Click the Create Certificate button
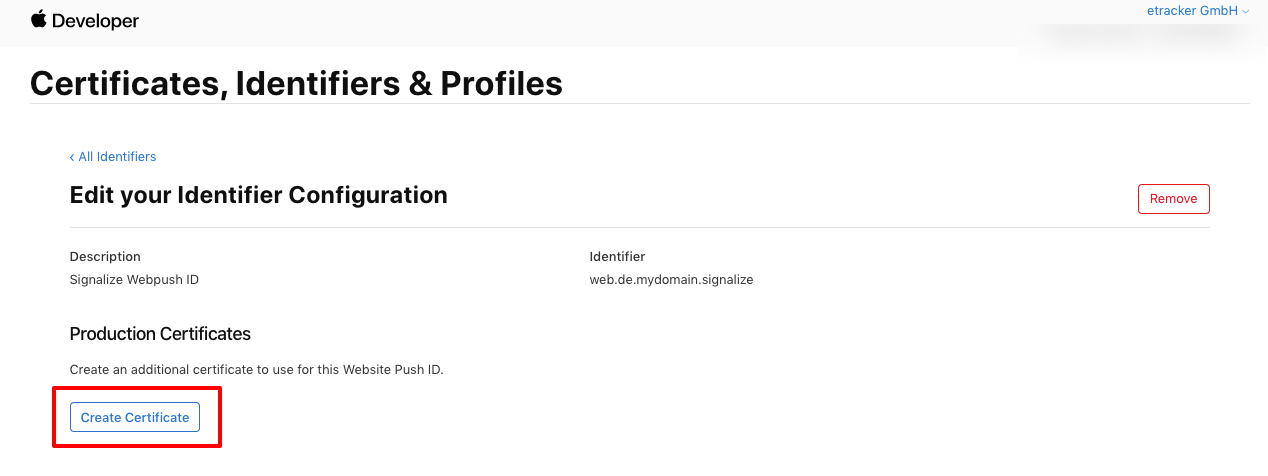 point(135,417)
